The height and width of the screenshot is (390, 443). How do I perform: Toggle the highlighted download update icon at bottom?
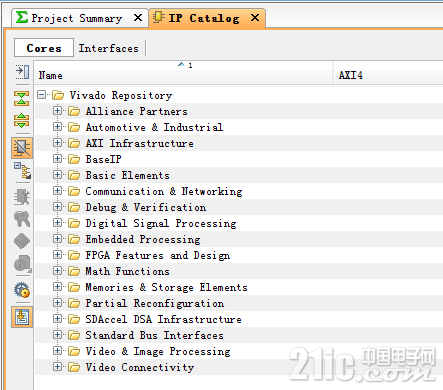pos(22,317)
